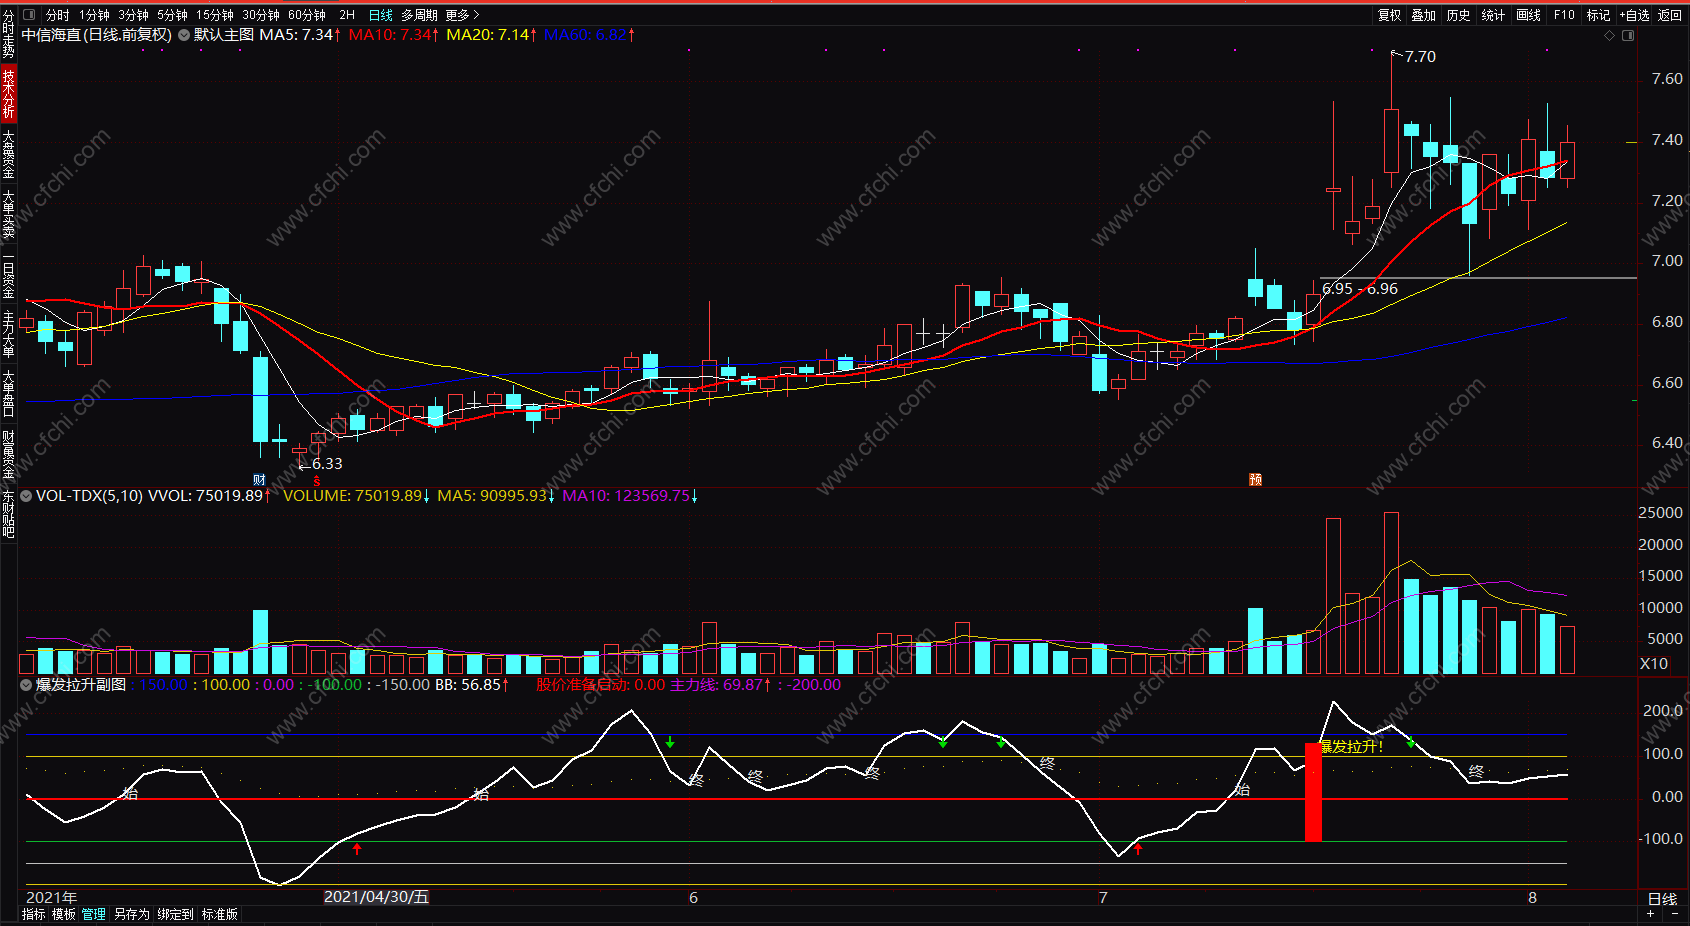Click the 绑定到 button
Screen dimensions: 1690x926
point(175,914)
